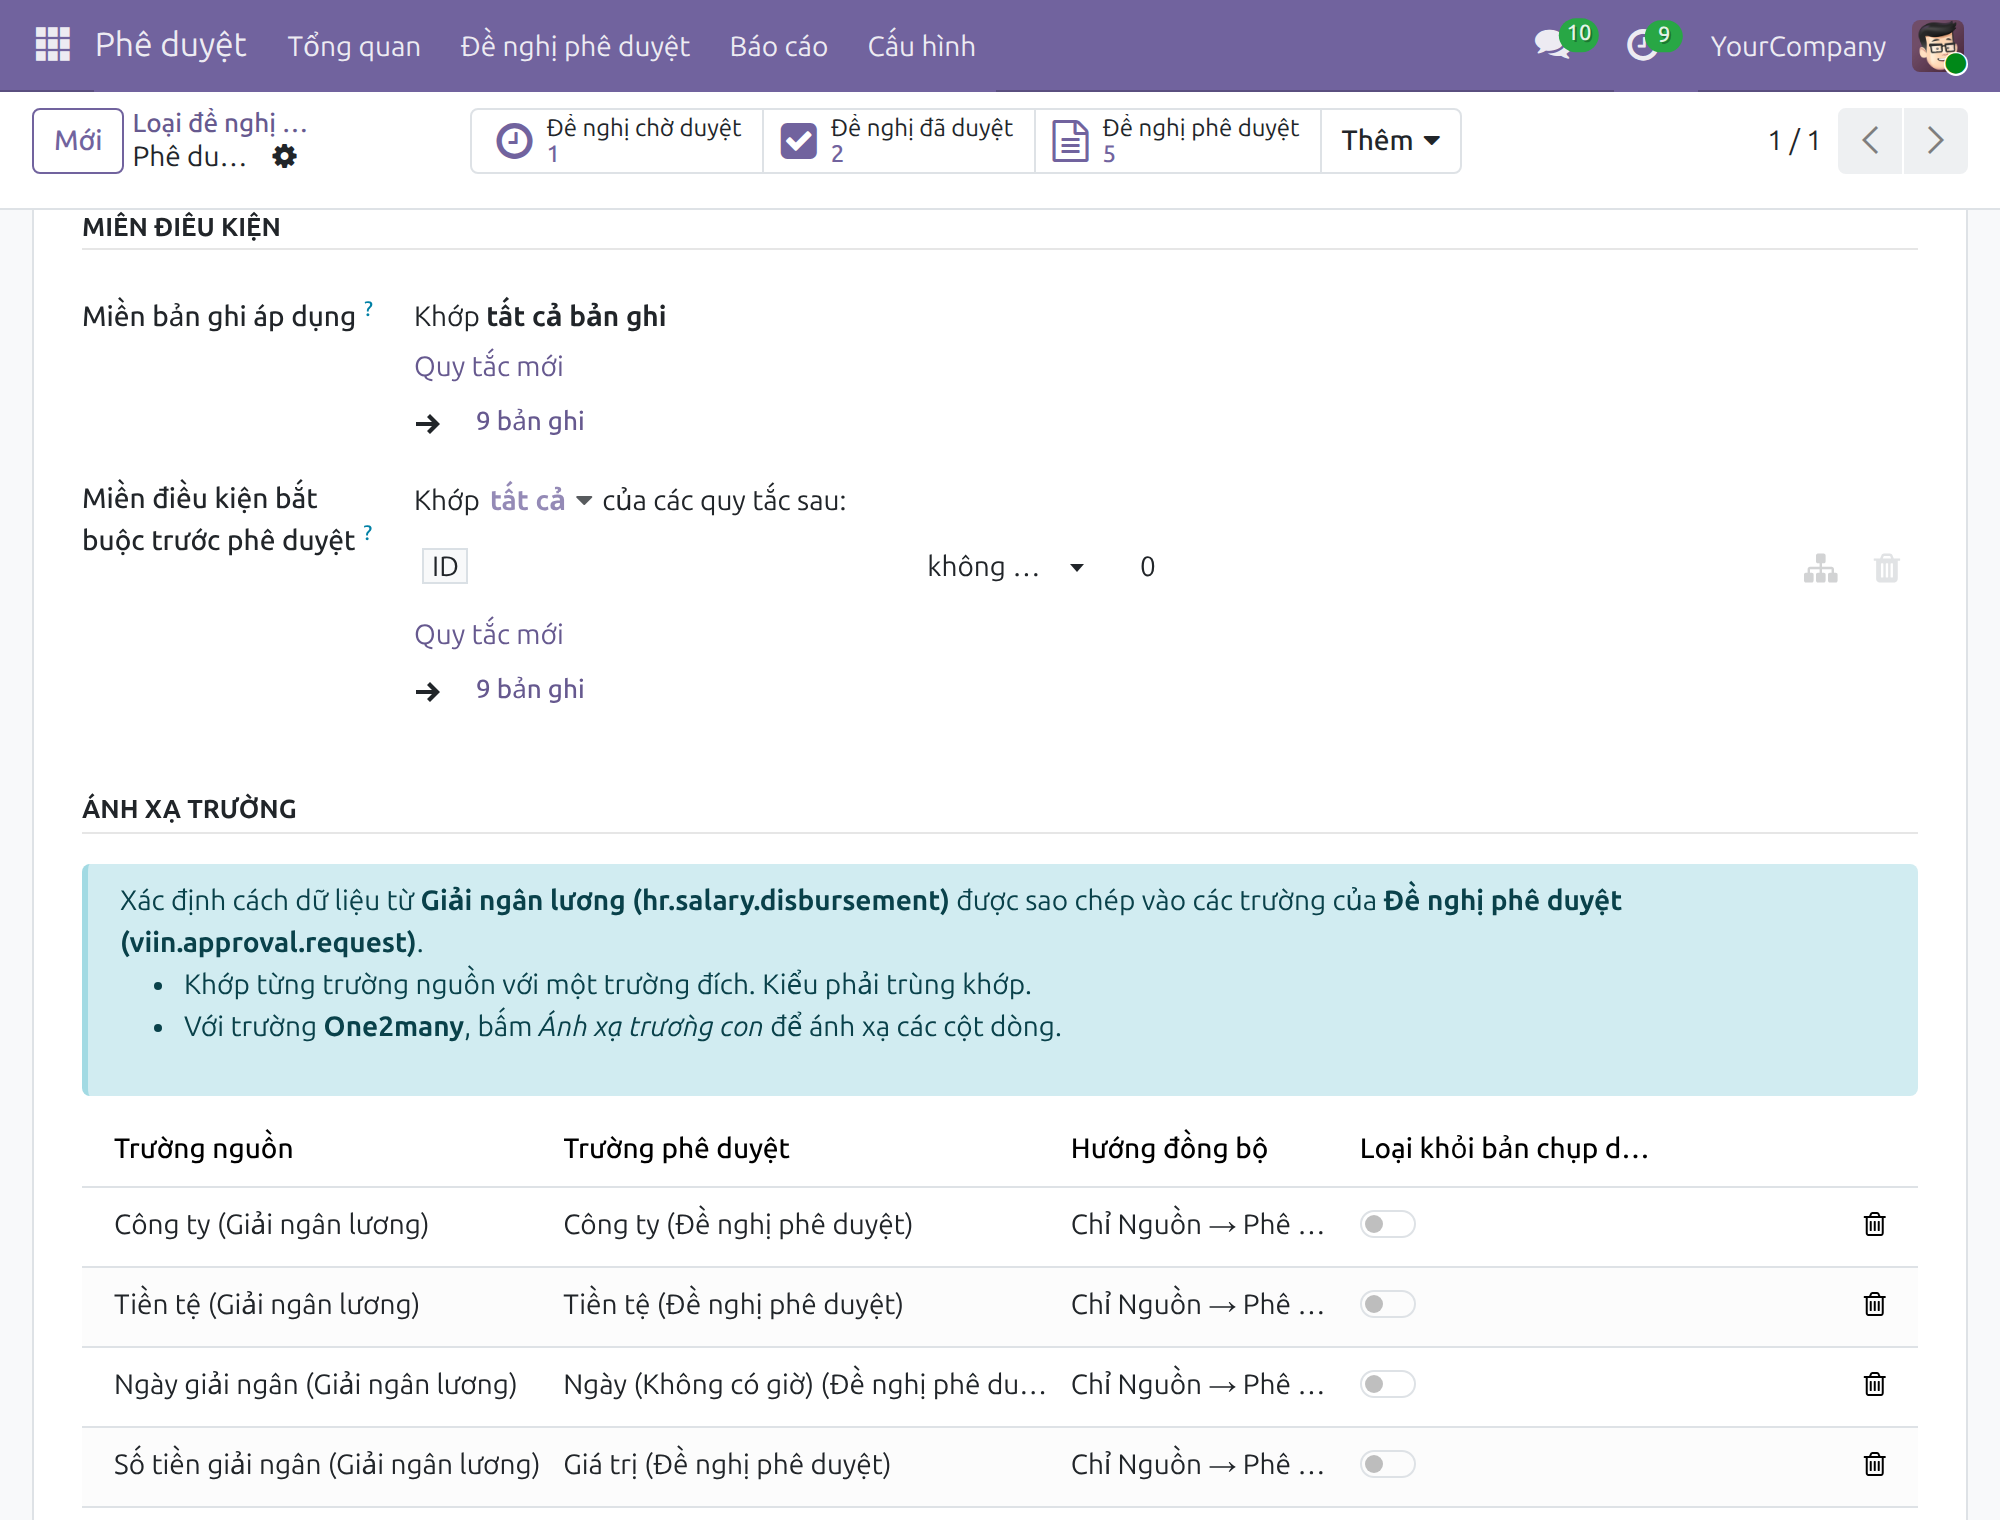2000x1520 pixels.
Task: Show help for Miền điều kiện bắt buộc
Action: (368, 533)
